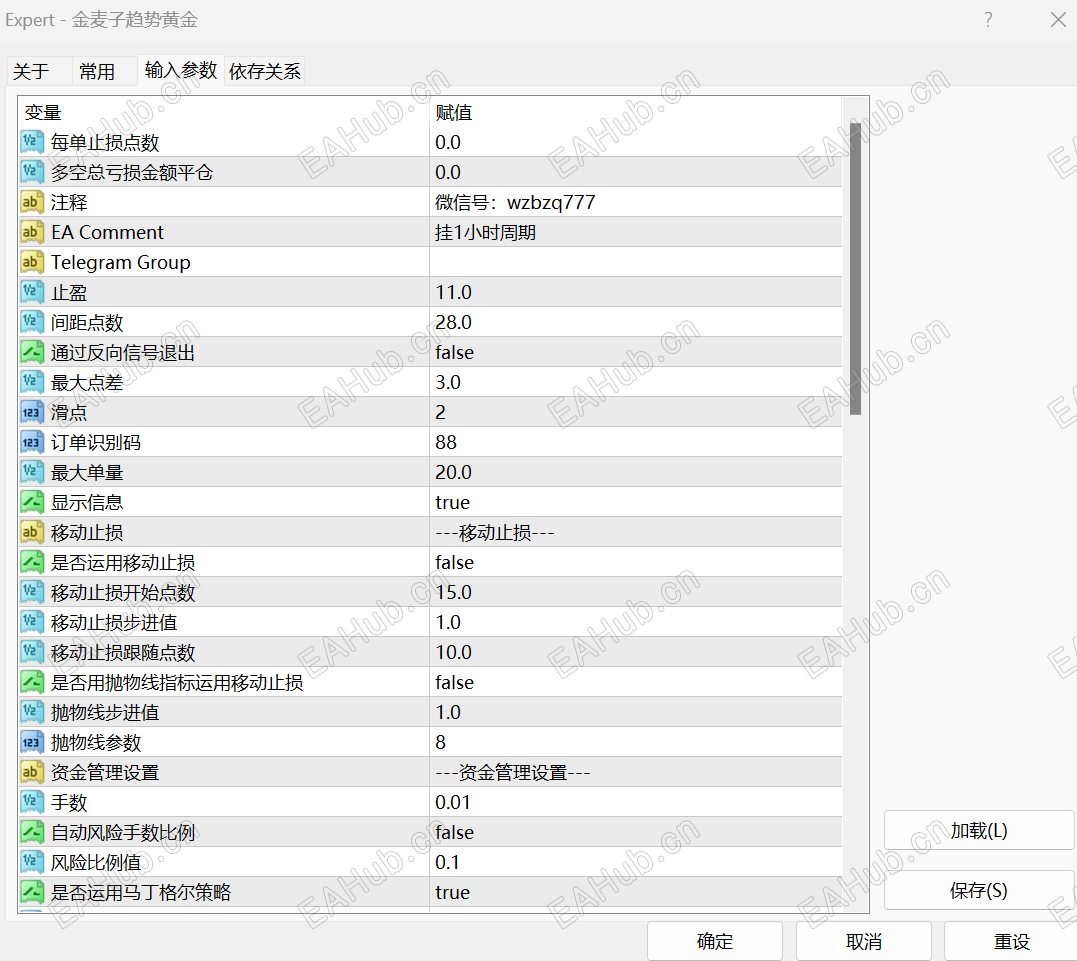Screen dimensions: 1077x961
Task: Select the 123 integer icon beside 滑点
Action: (31, 412)
